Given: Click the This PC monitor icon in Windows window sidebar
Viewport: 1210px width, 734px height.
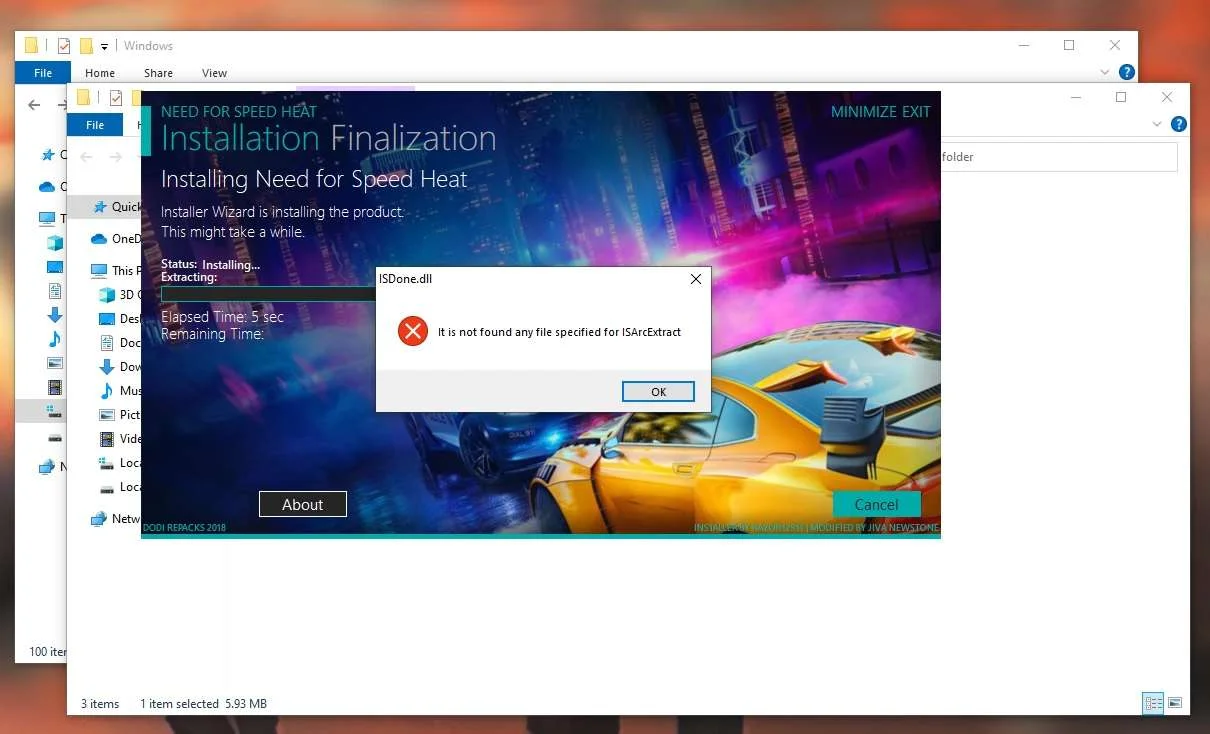Looking at the screenshot, I should point(46,218).
